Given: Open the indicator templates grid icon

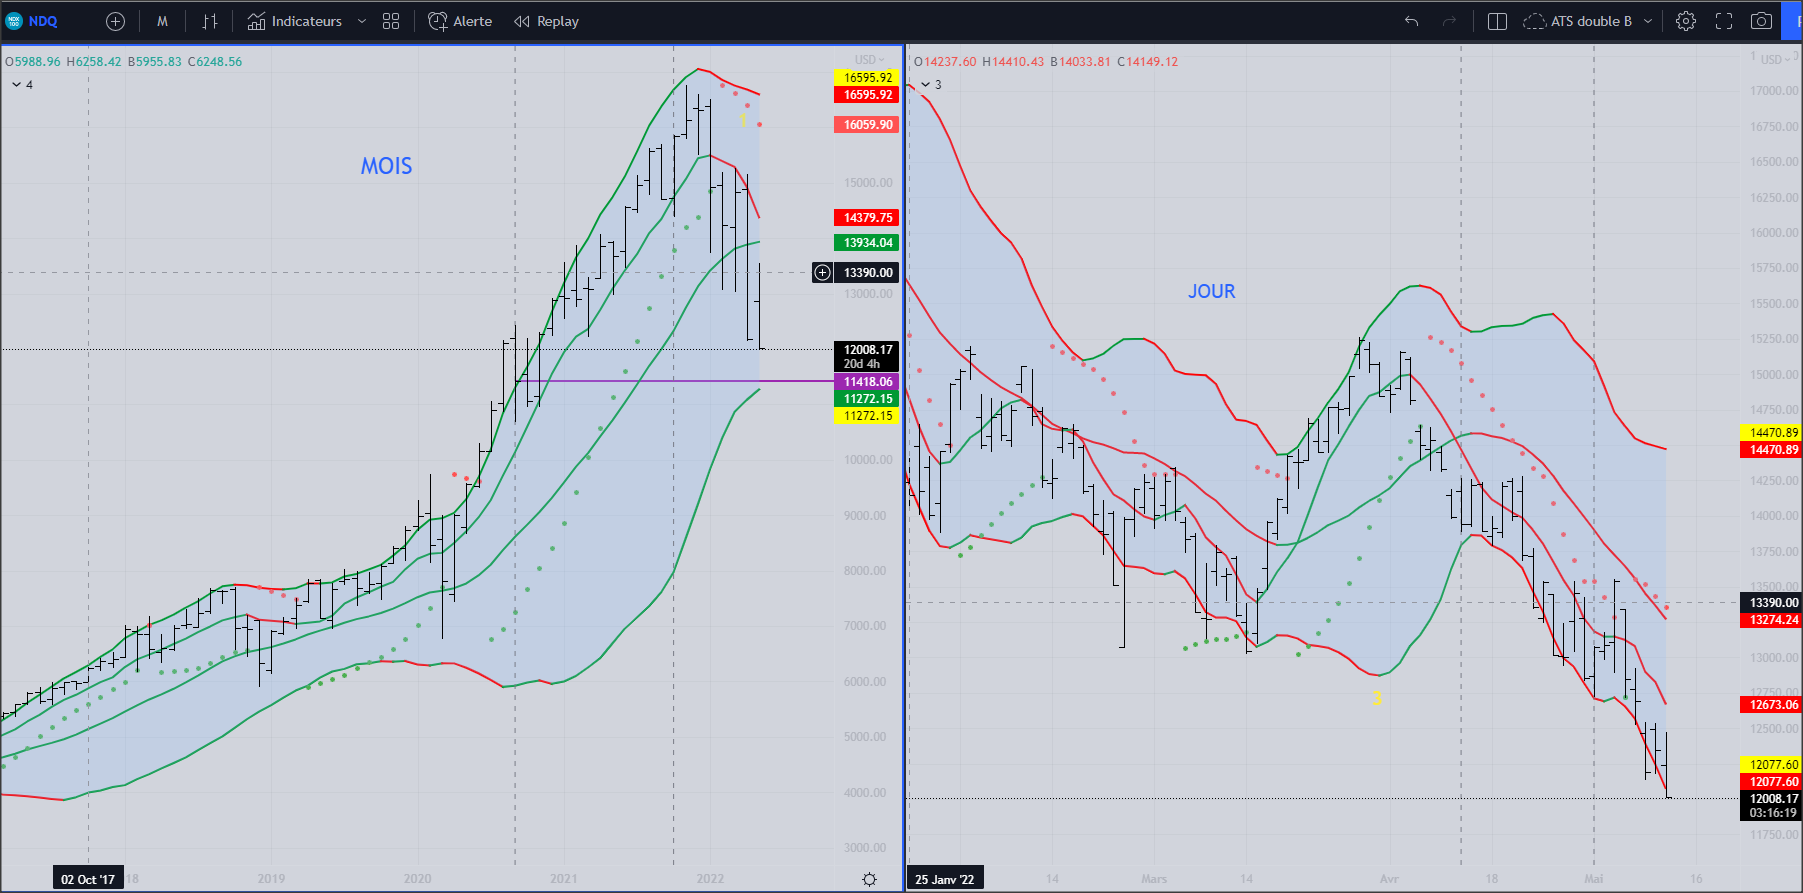Looking at the screenshot, I should (391, 21).
